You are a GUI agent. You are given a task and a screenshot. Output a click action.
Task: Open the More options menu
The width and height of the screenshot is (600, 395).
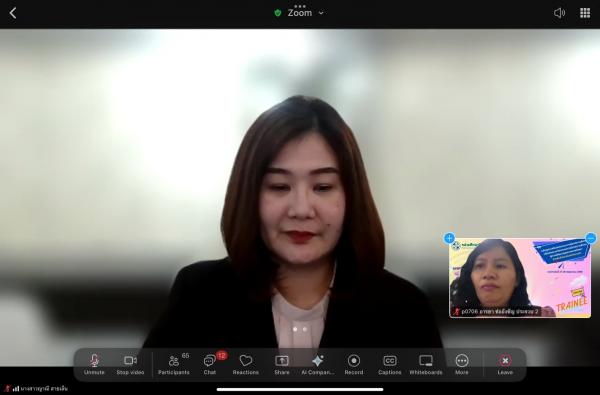pyautogui.click(x=462, y=364)
